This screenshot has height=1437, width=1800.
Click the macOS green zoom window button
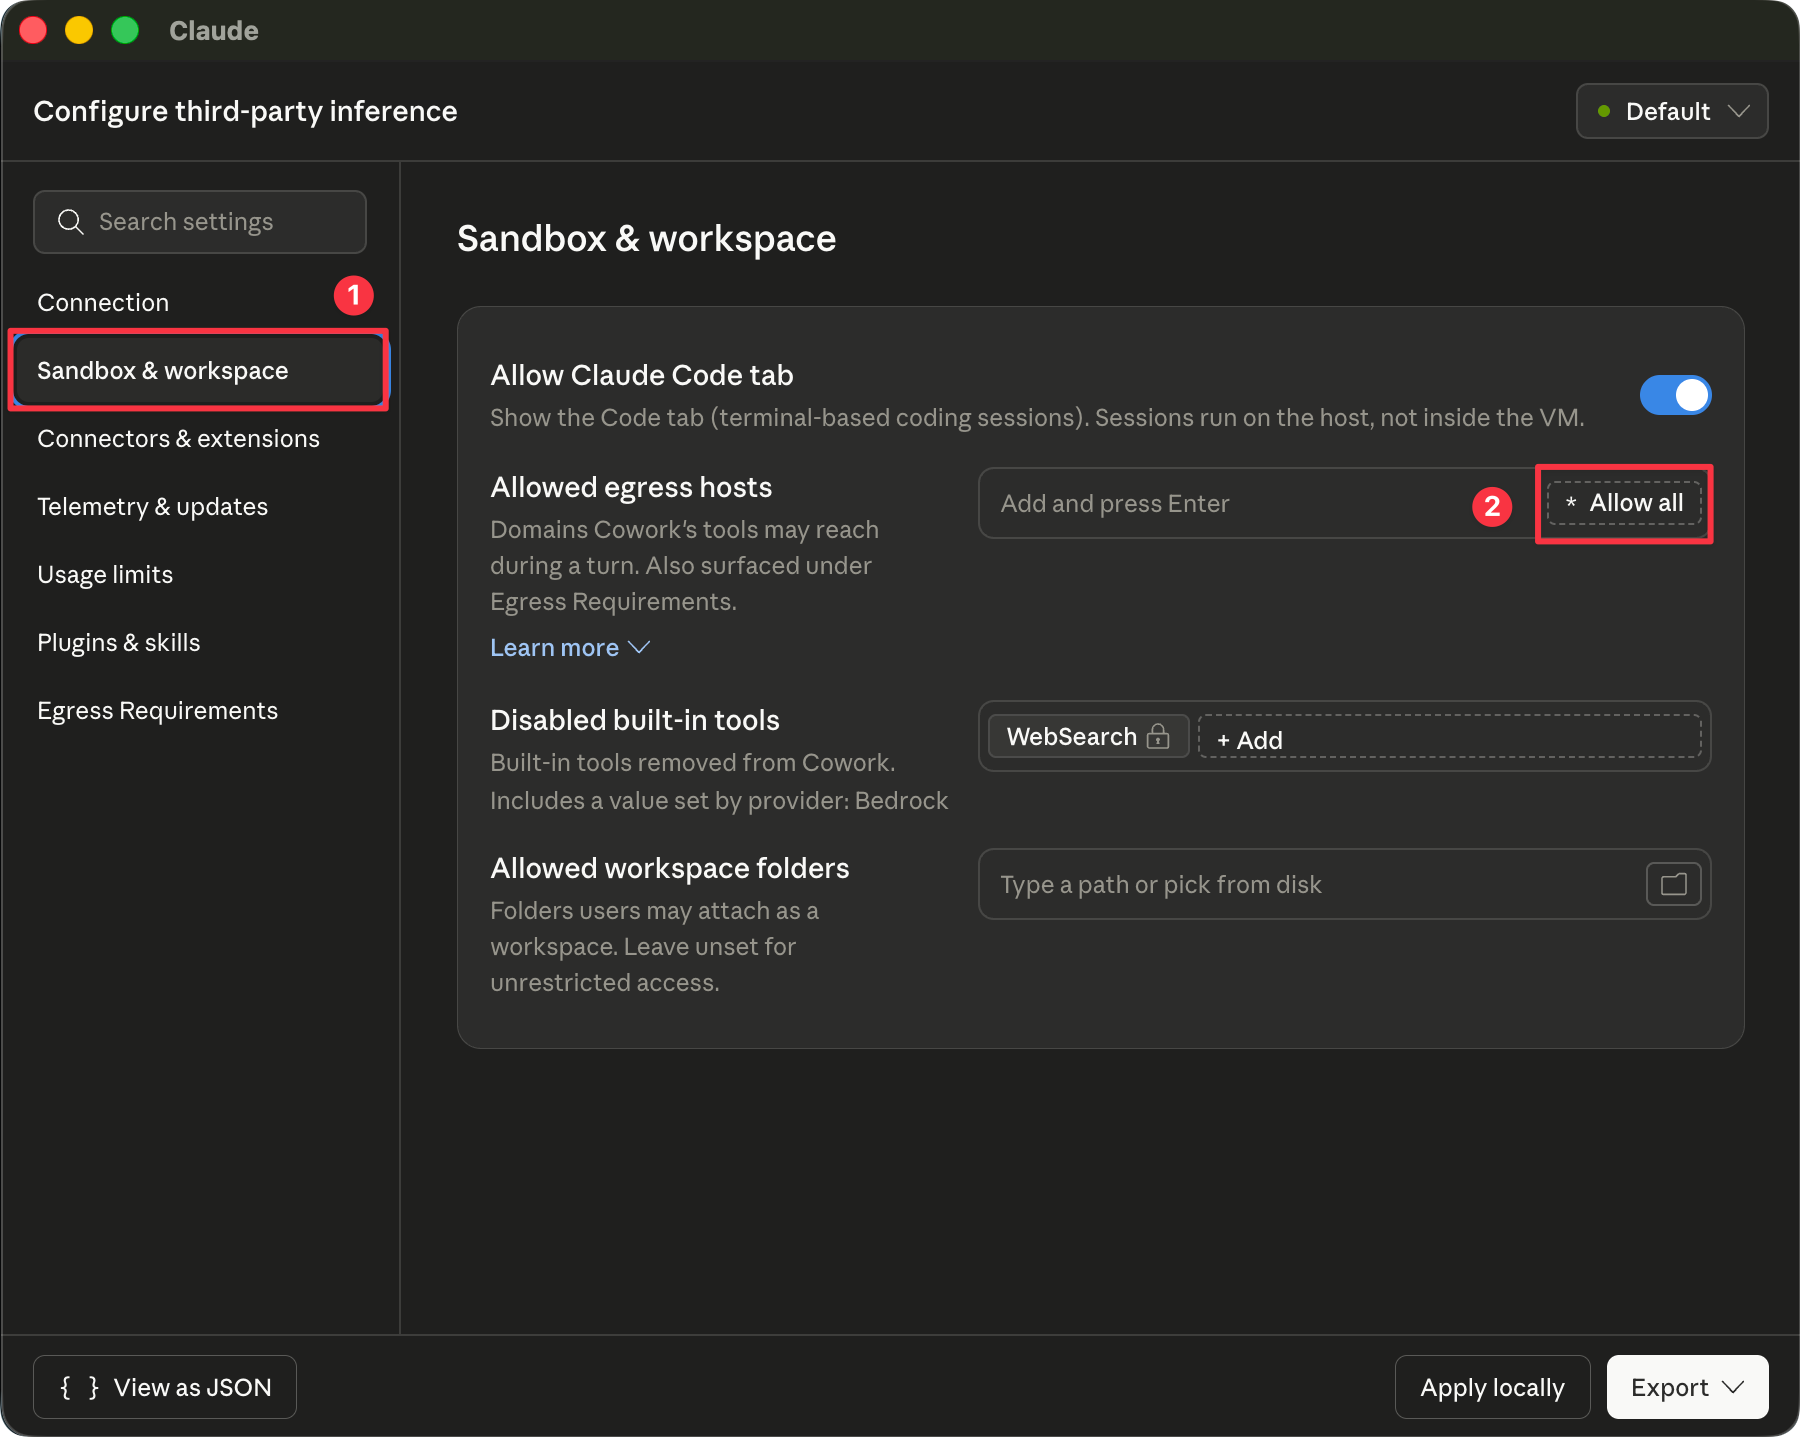[125, 30]
